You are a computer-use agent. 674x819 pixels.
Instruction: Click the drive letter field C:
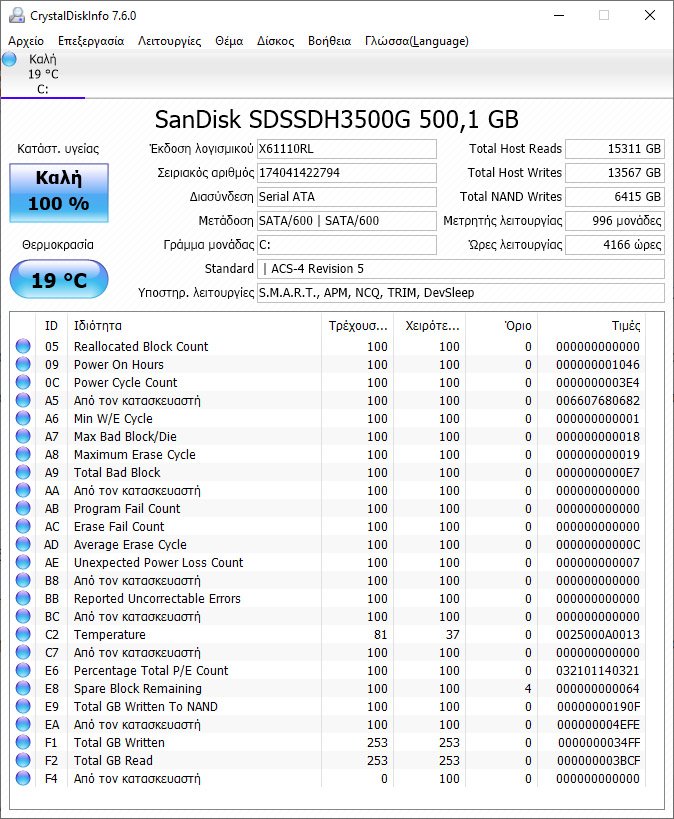pos(346,245)
